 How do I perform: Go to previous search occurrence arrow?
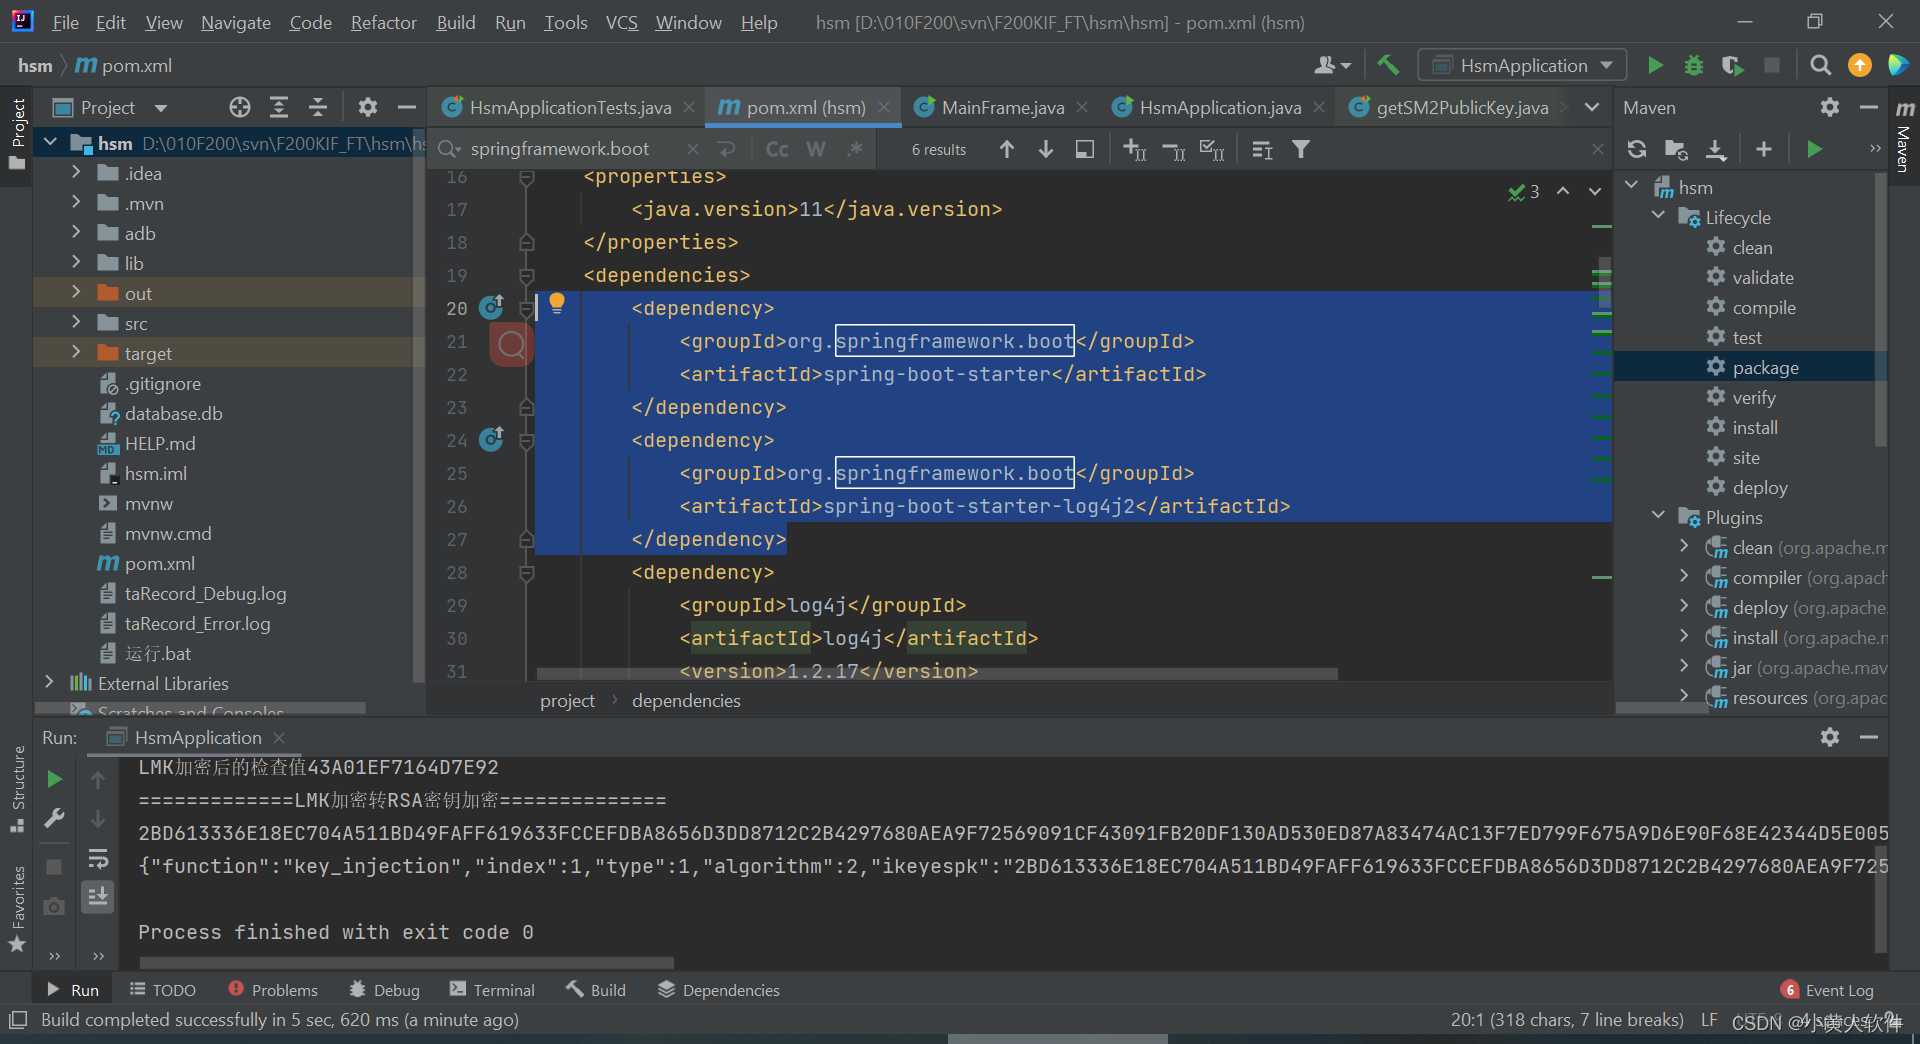tap(1007, 149)
